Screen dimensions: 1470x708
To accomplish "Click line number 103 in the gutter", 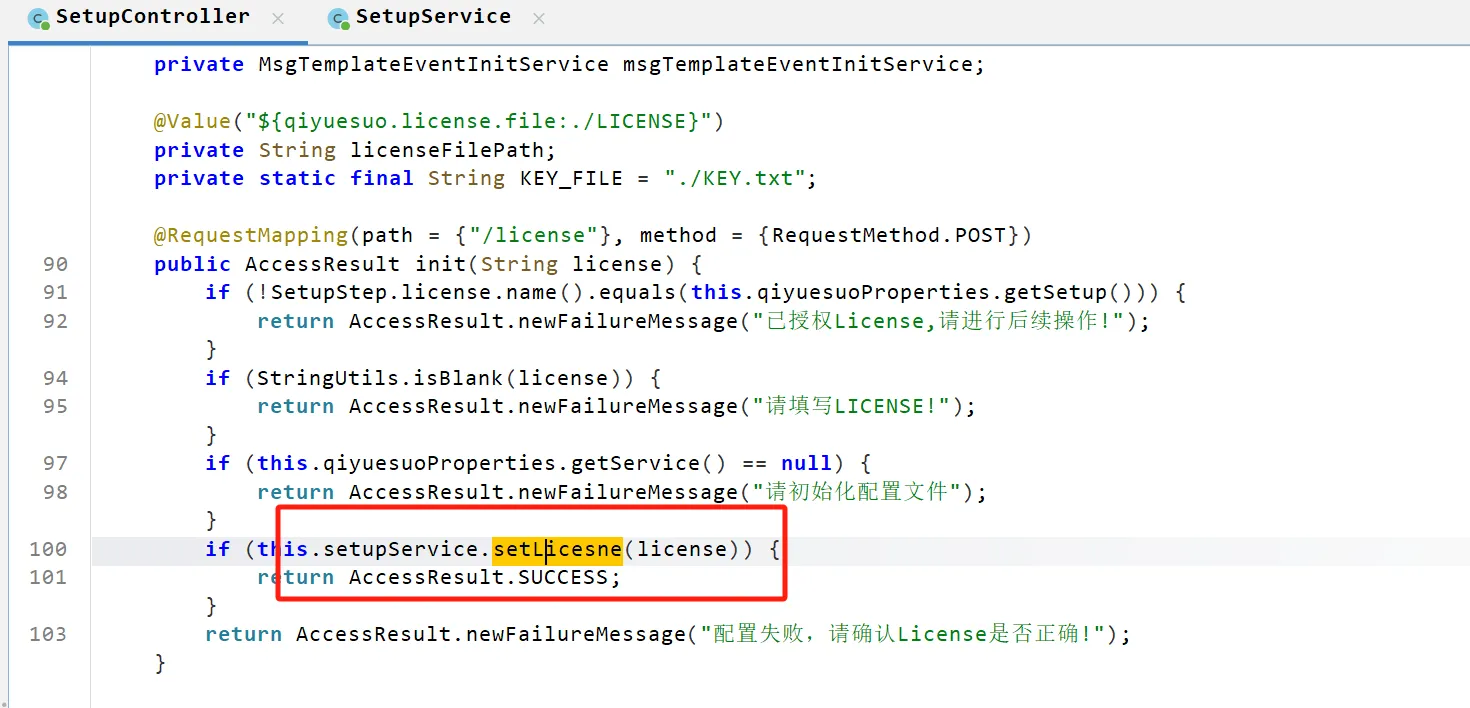I will 48,634.
